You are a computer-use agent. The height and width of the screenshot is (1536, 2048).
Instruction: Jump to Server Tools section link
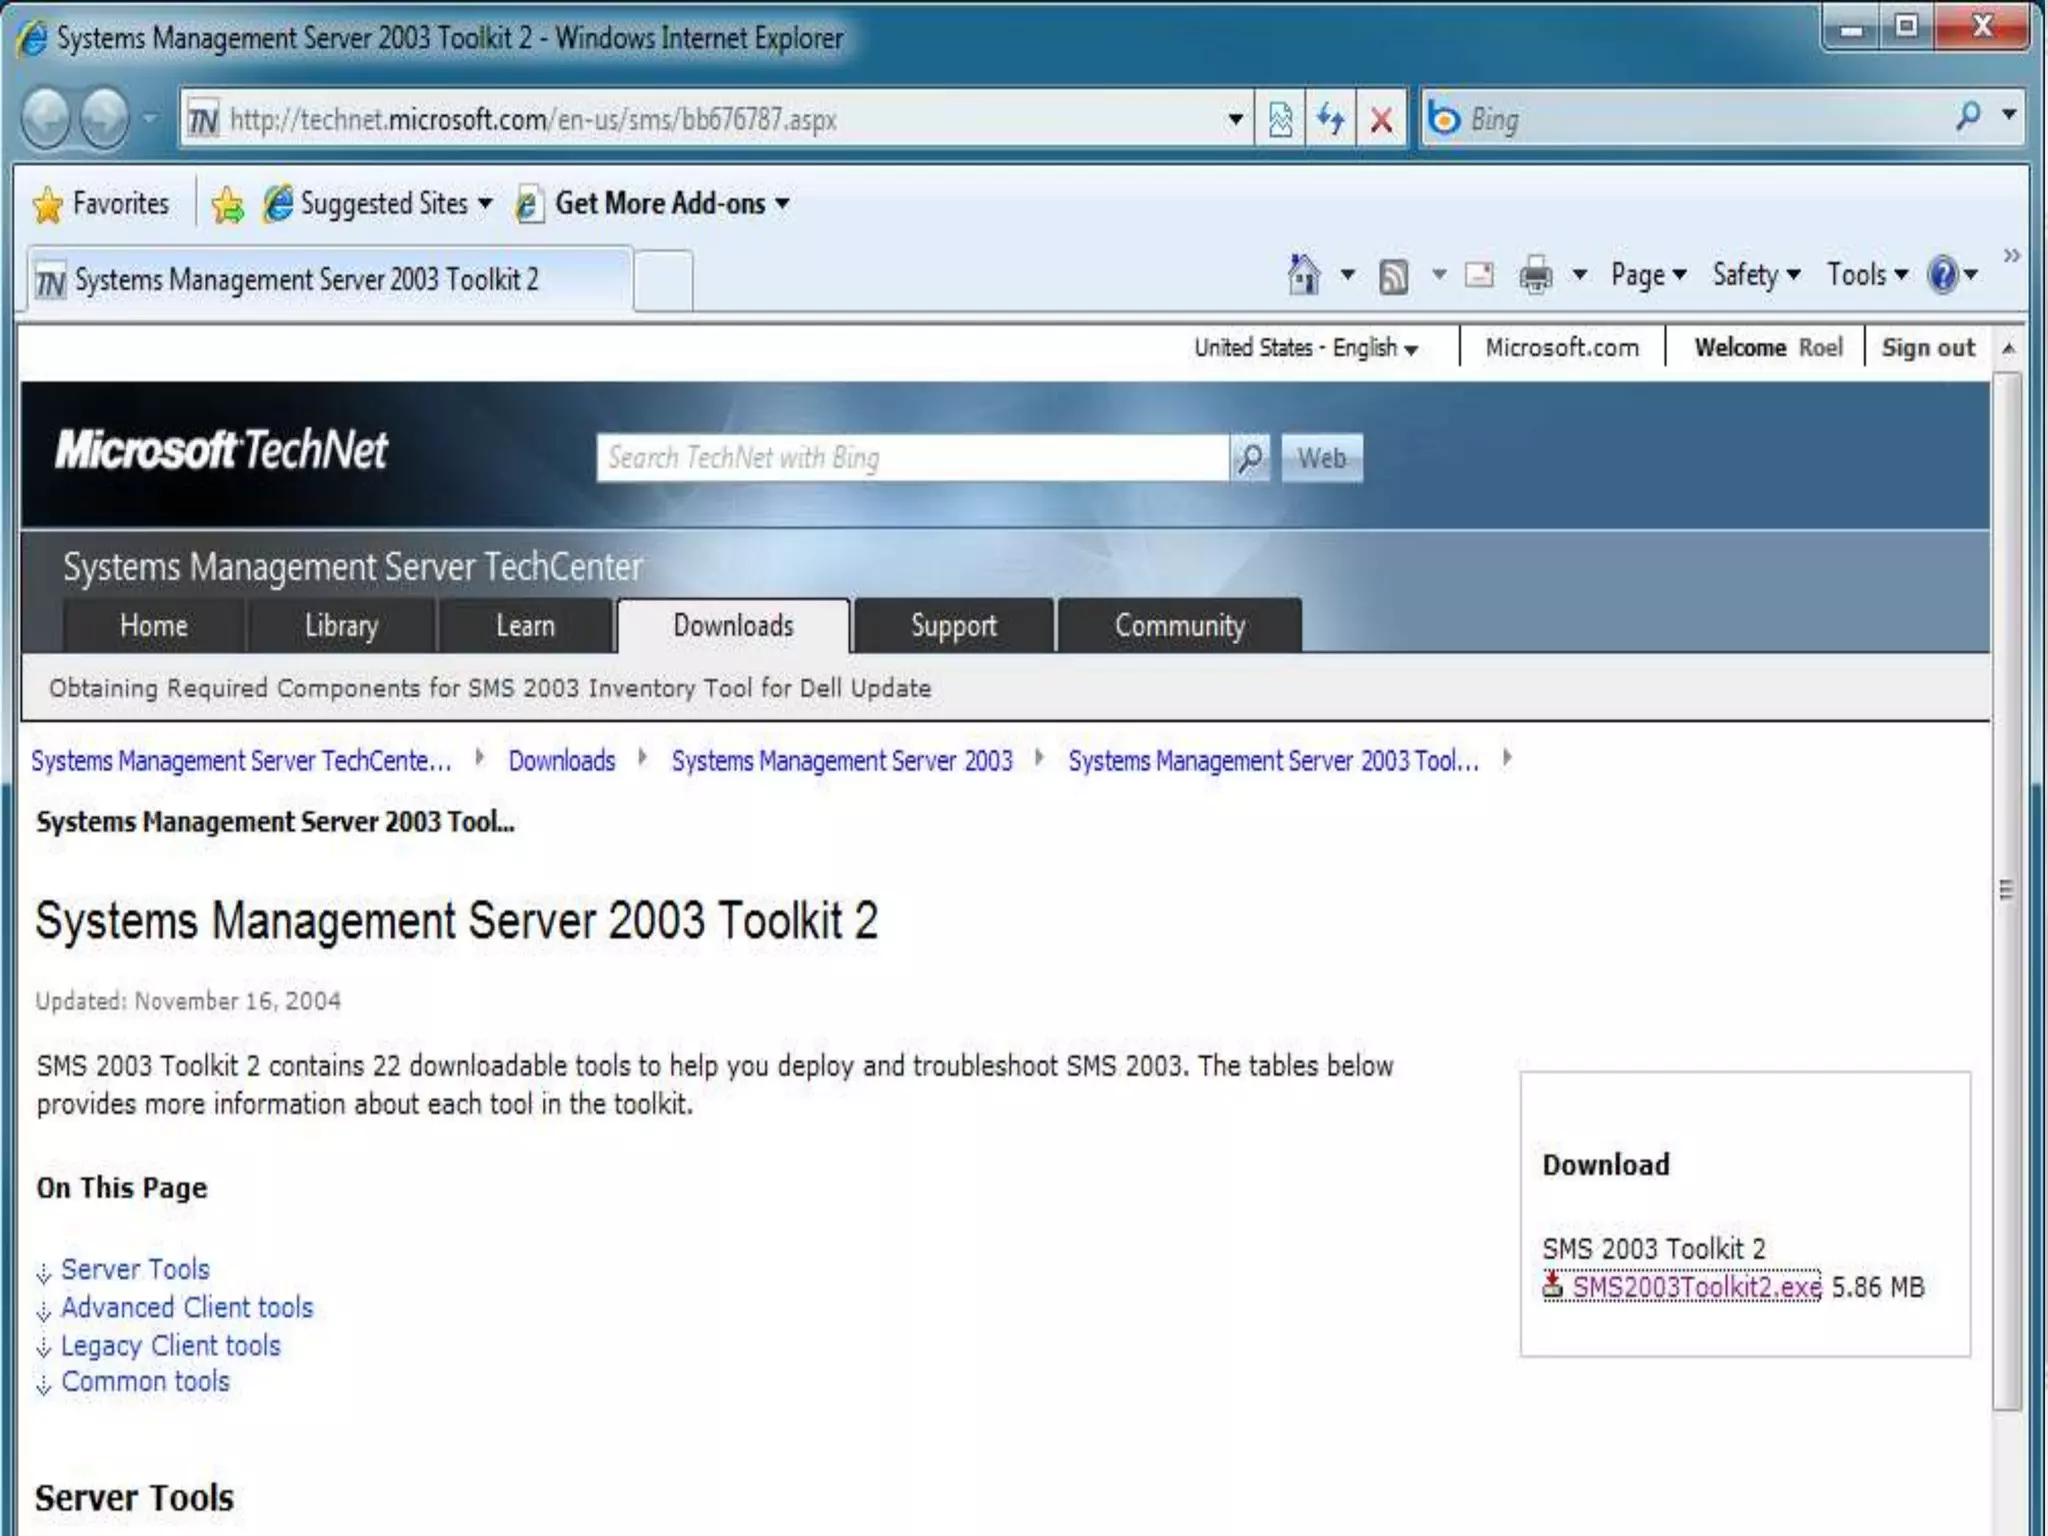(135, 1269)
